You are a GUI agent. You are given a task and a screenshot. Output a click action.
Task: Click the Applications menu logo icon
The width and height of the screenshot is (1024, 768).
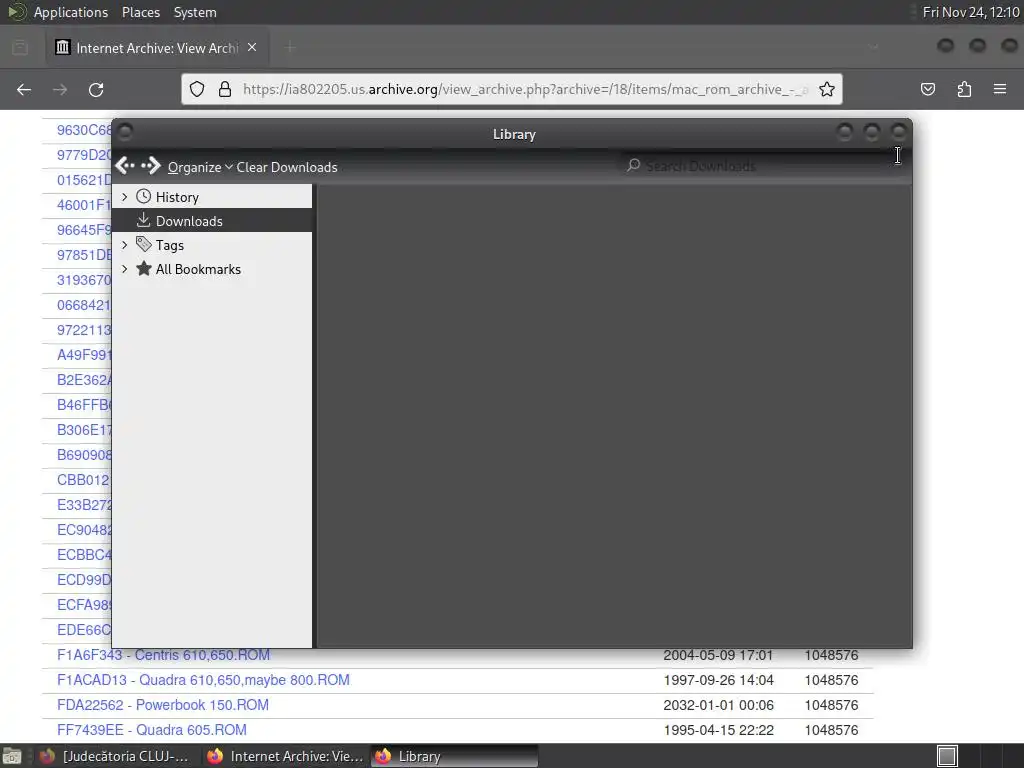coord(16,12)
